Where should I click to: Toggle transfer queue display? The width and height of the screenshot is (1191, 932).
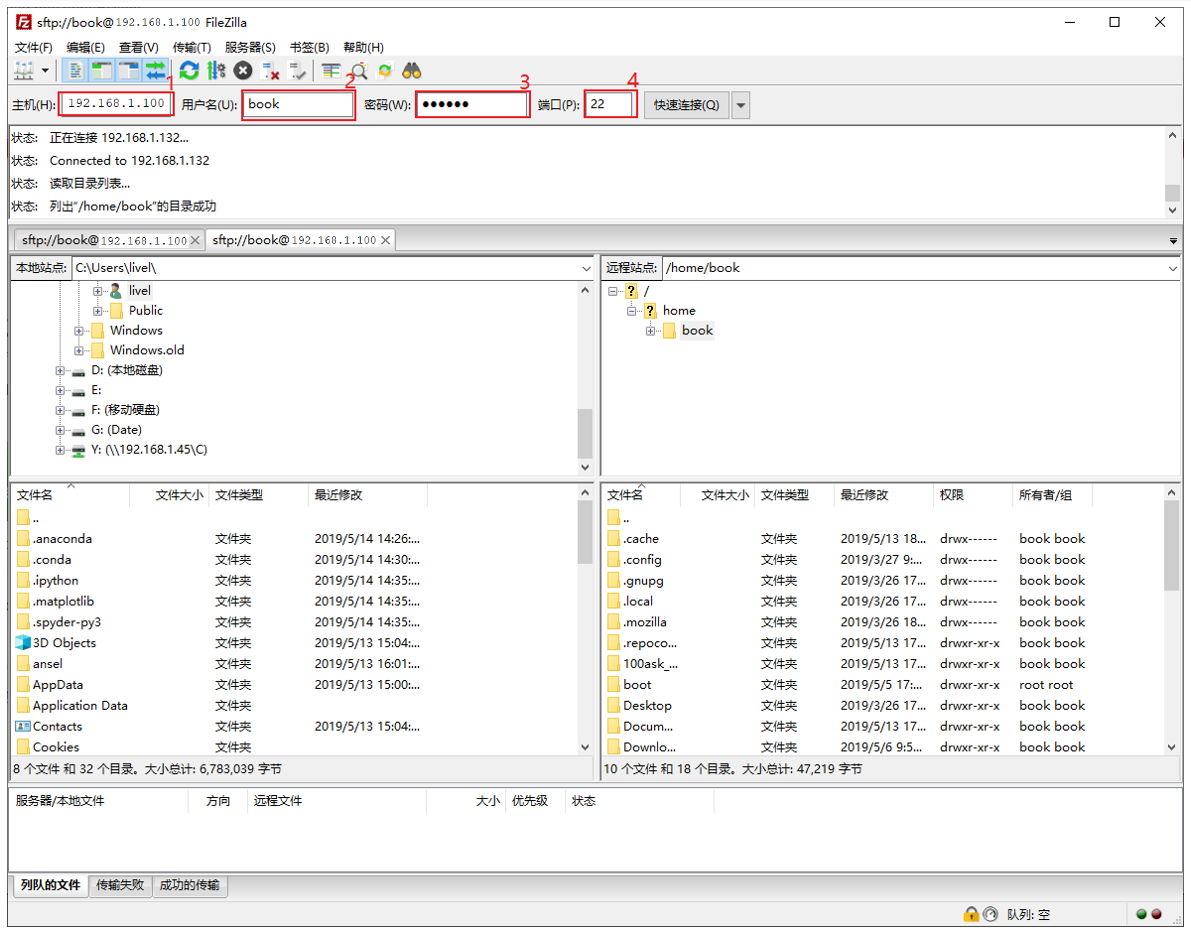tap(156, 71)
